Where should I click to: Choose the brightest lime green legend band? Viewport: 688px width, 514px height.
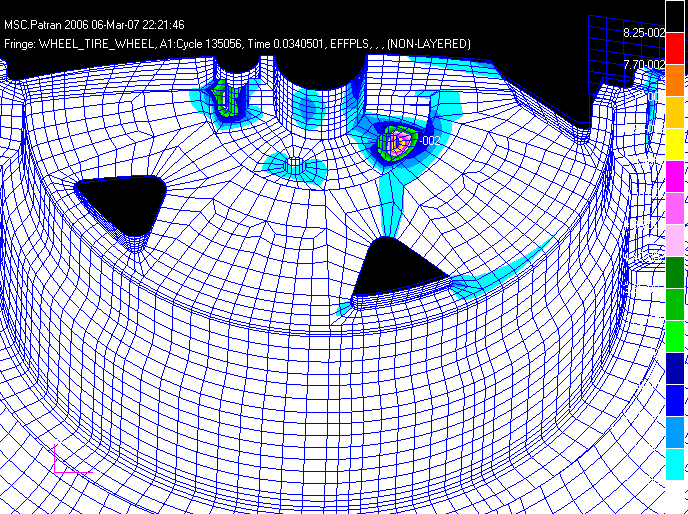676,336
